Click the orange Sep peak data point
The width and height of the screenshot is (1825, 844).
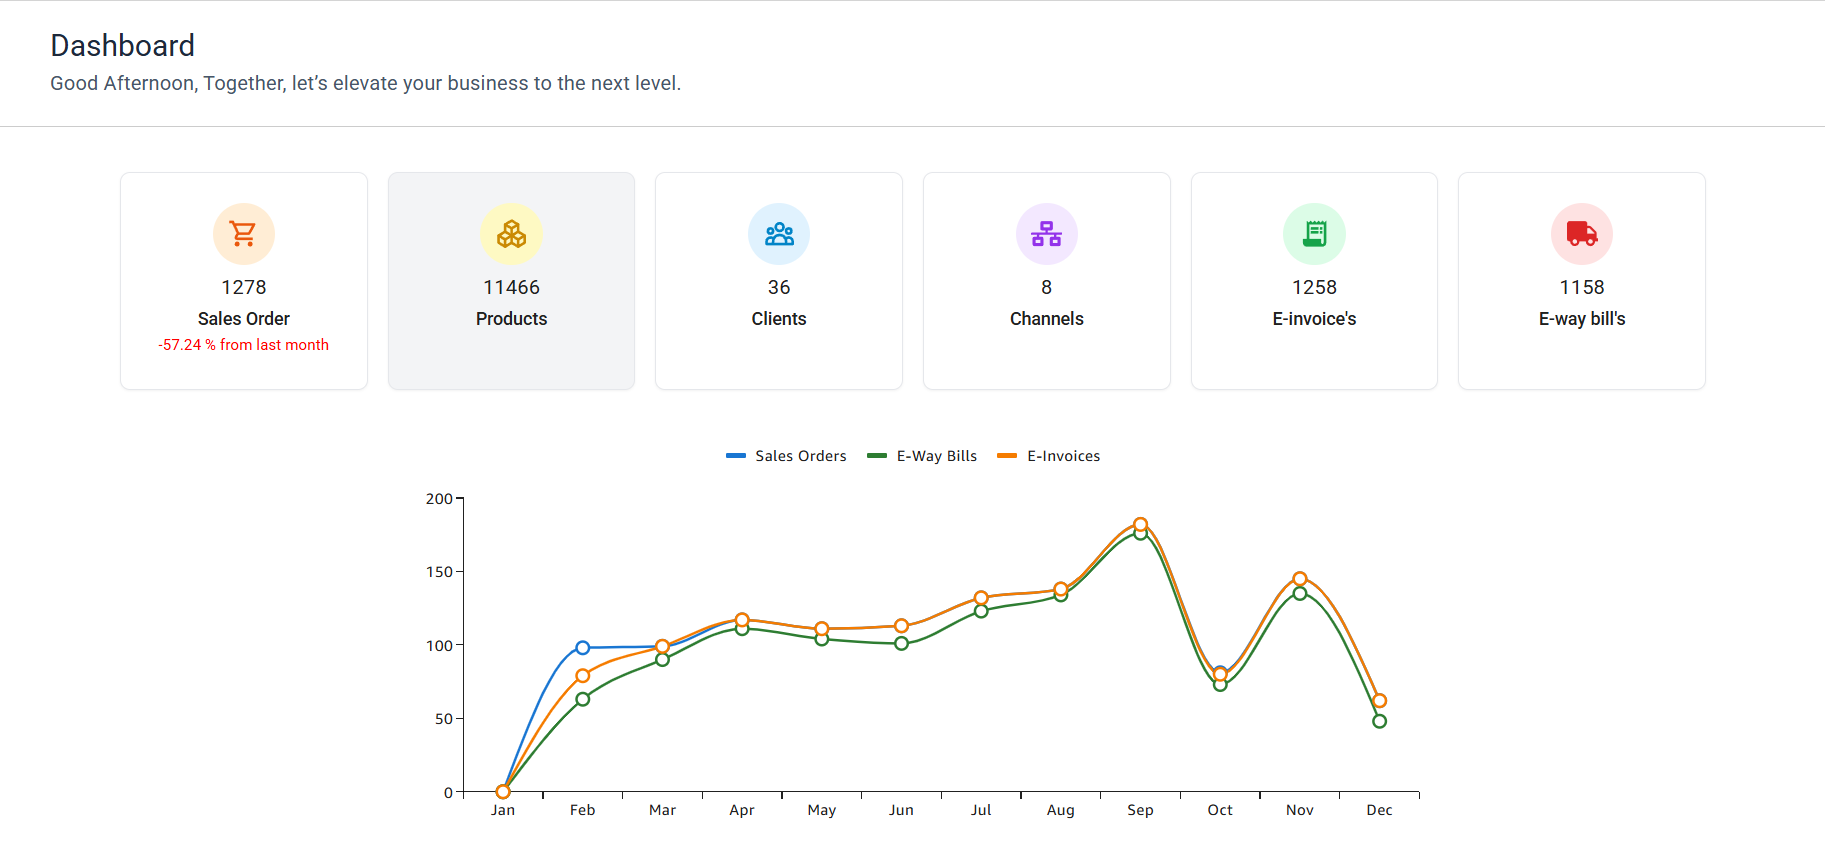point(1140,524)
